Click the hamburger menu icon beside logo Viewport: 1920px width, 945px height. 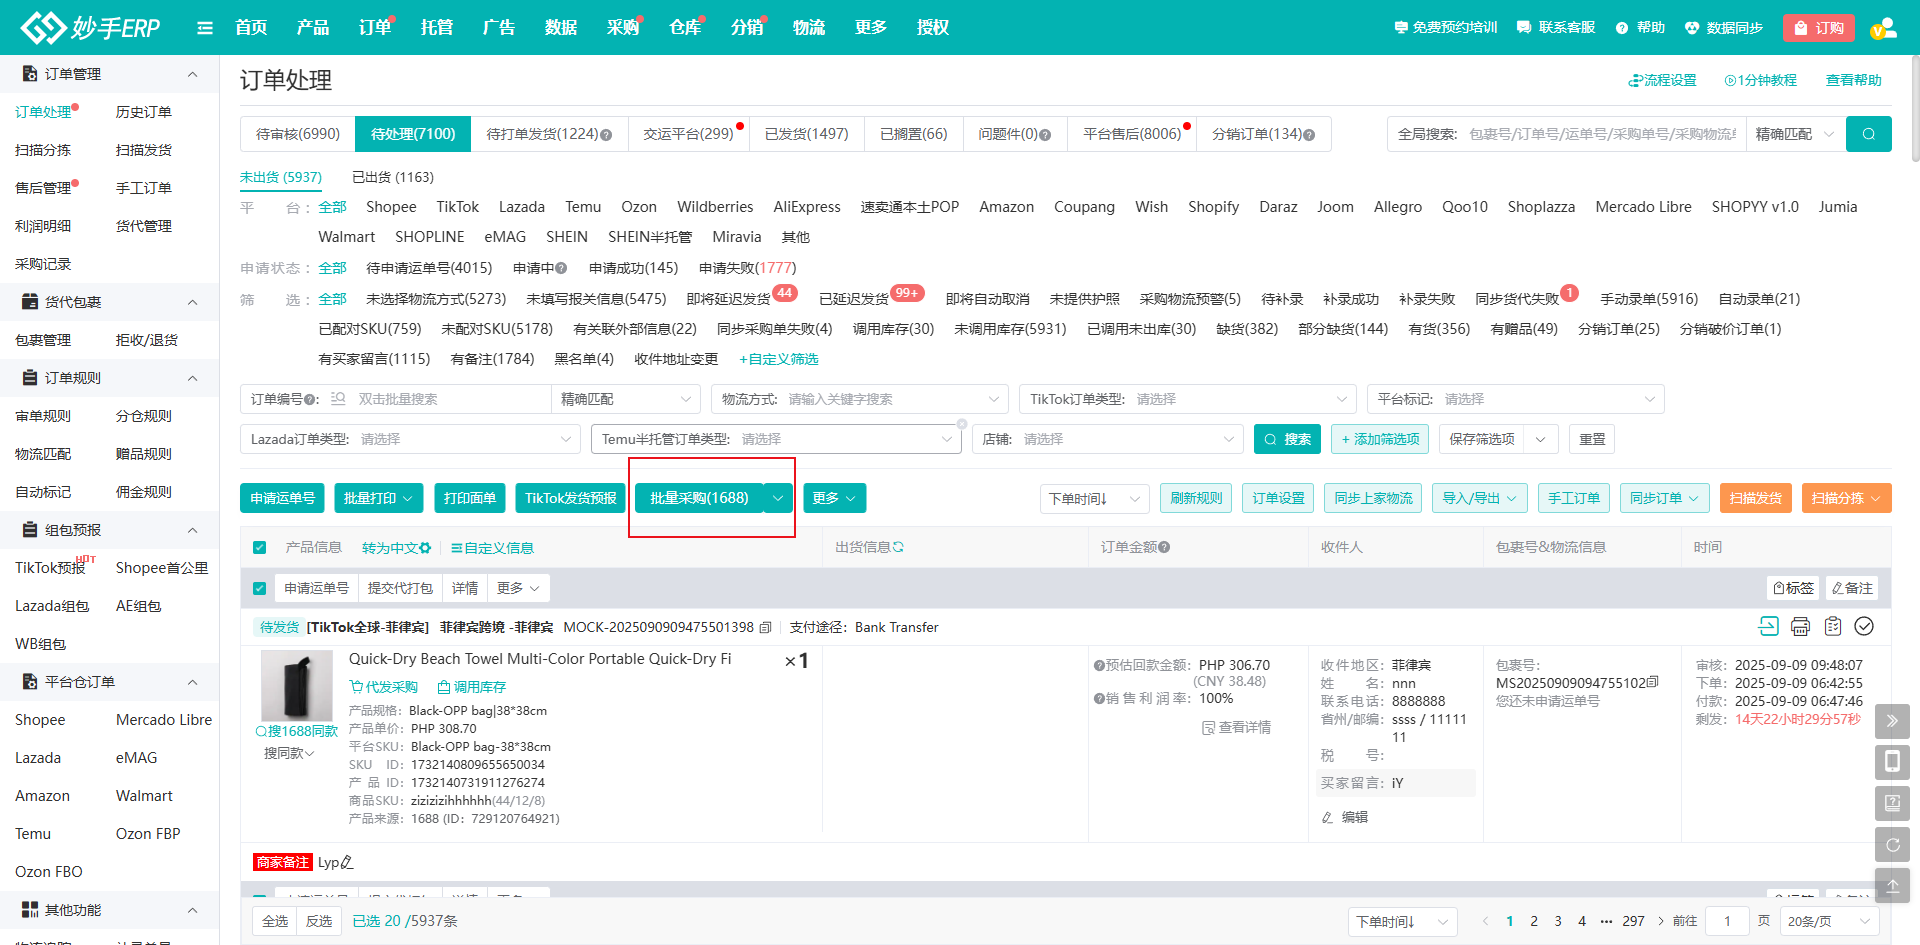(205, 28)
